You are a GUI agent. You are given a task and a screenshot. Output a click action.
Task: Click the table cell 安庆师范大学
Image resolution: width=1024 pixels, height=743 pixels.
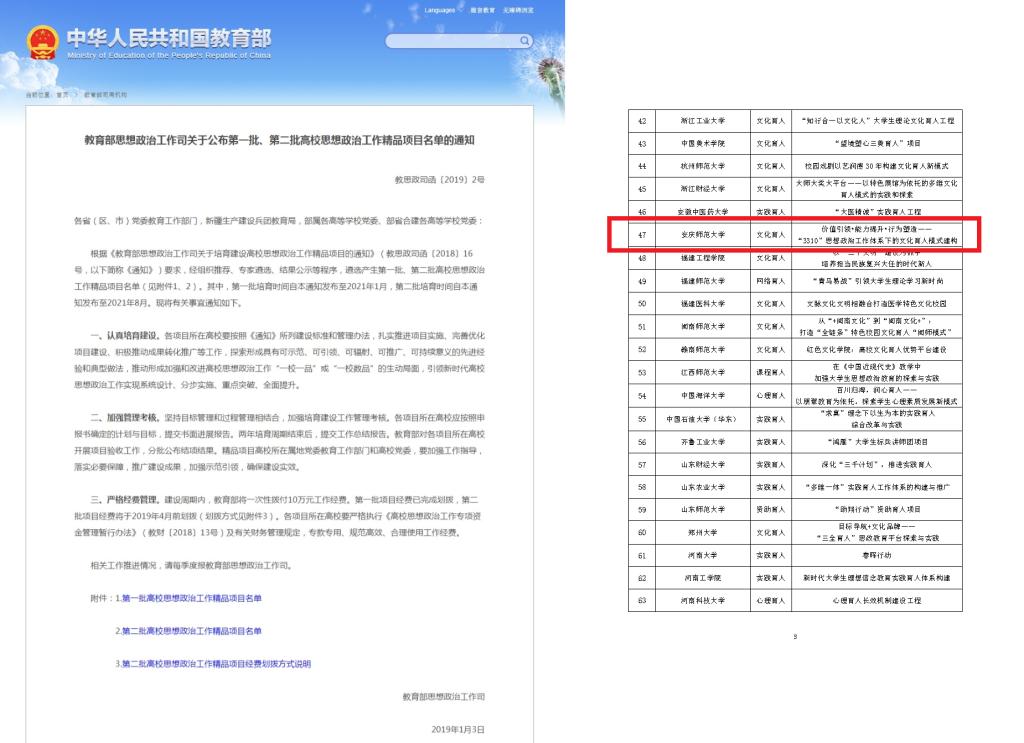point(703,234)
